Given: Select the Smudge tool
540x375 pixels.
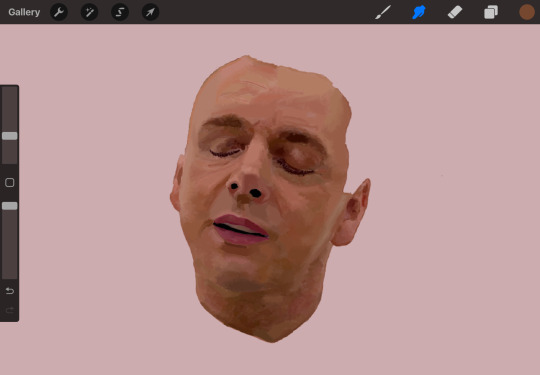Looking at the screenshot, I should coord(419,12).
